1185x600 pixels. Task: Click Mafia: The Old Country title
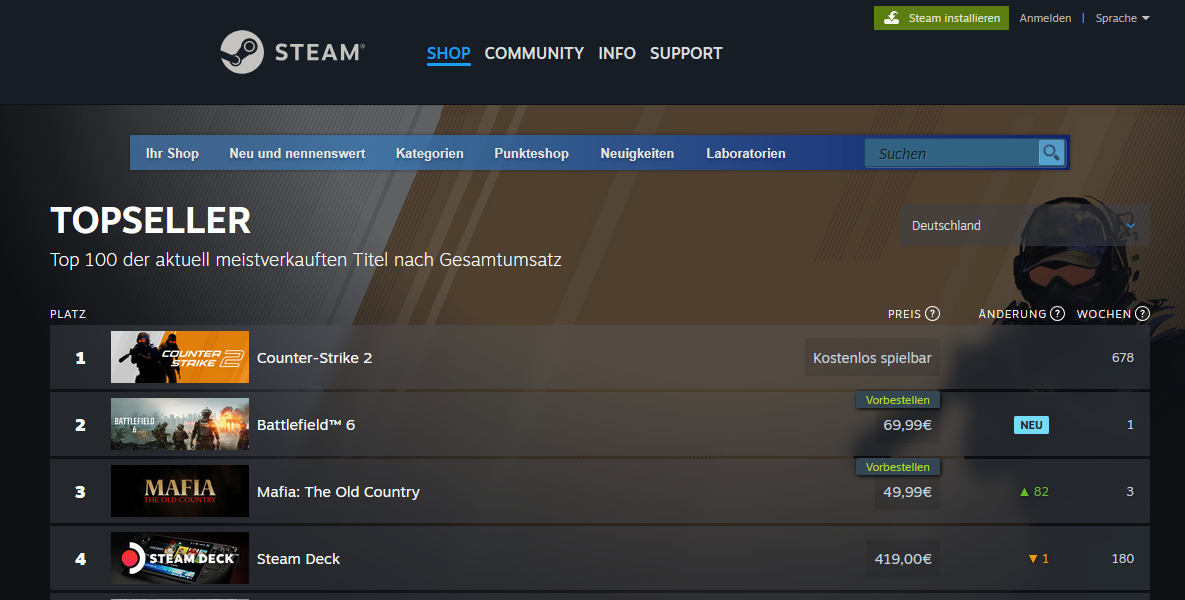coord(338,492)
